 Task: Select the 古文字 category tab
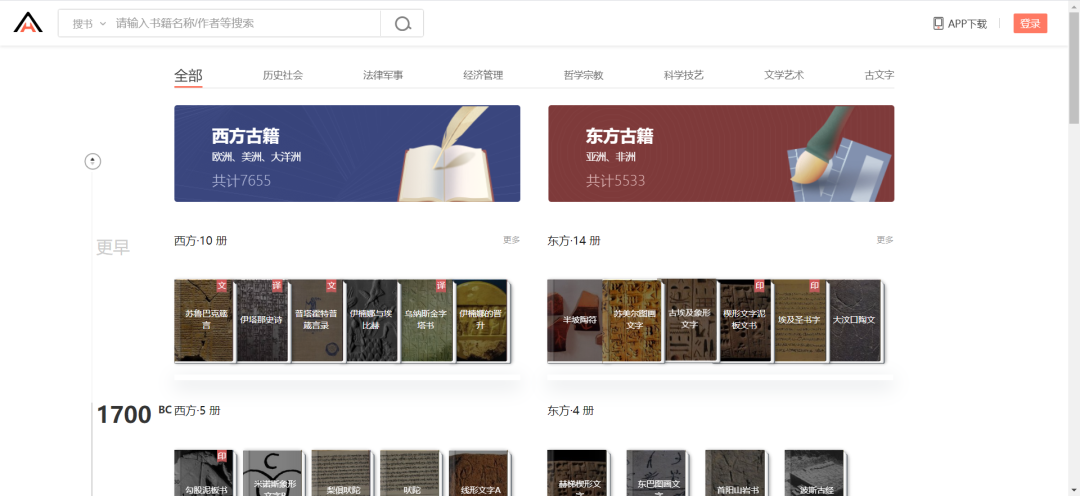[x=880, y=75]
